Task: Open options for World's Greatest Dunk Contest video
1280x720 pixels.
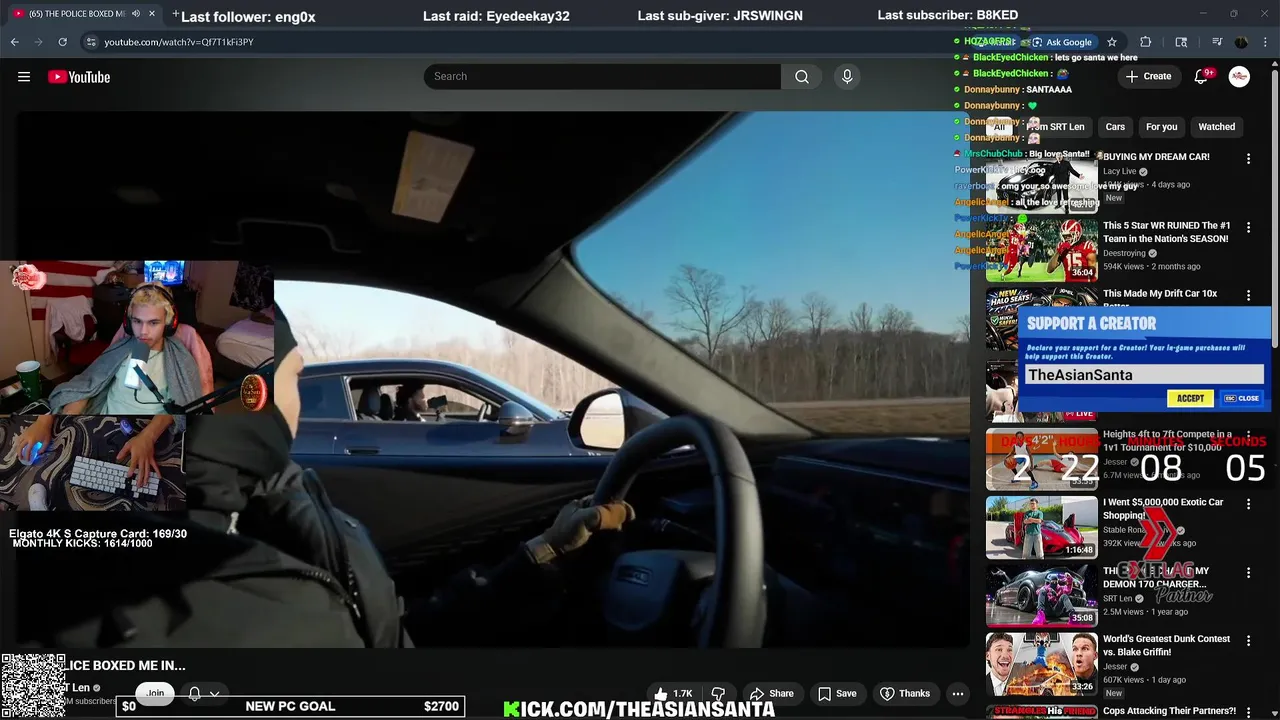Action: [1248, 641]
